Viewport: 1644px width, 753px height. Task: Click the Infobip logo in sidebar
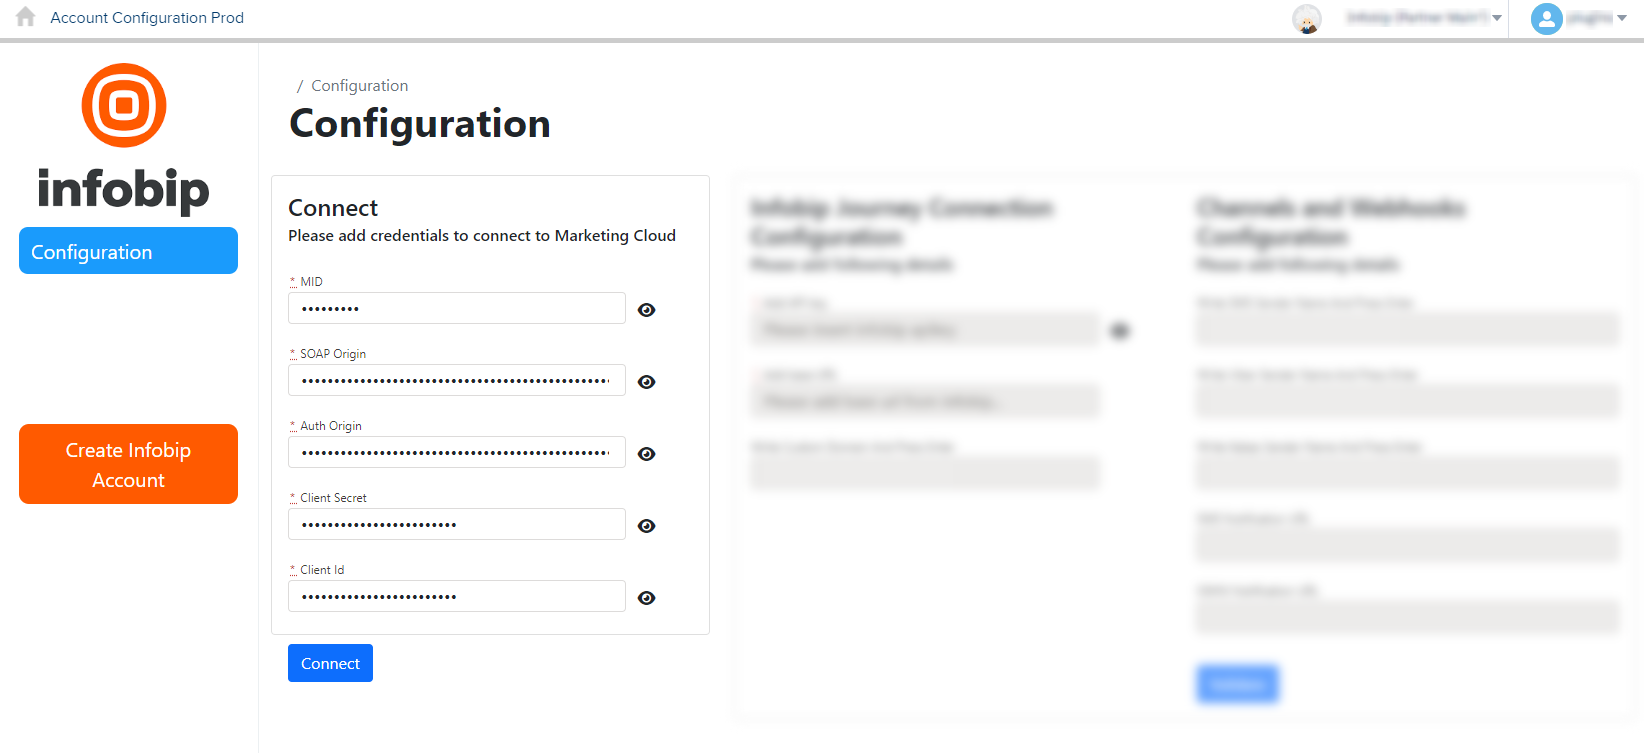point(124,138)
